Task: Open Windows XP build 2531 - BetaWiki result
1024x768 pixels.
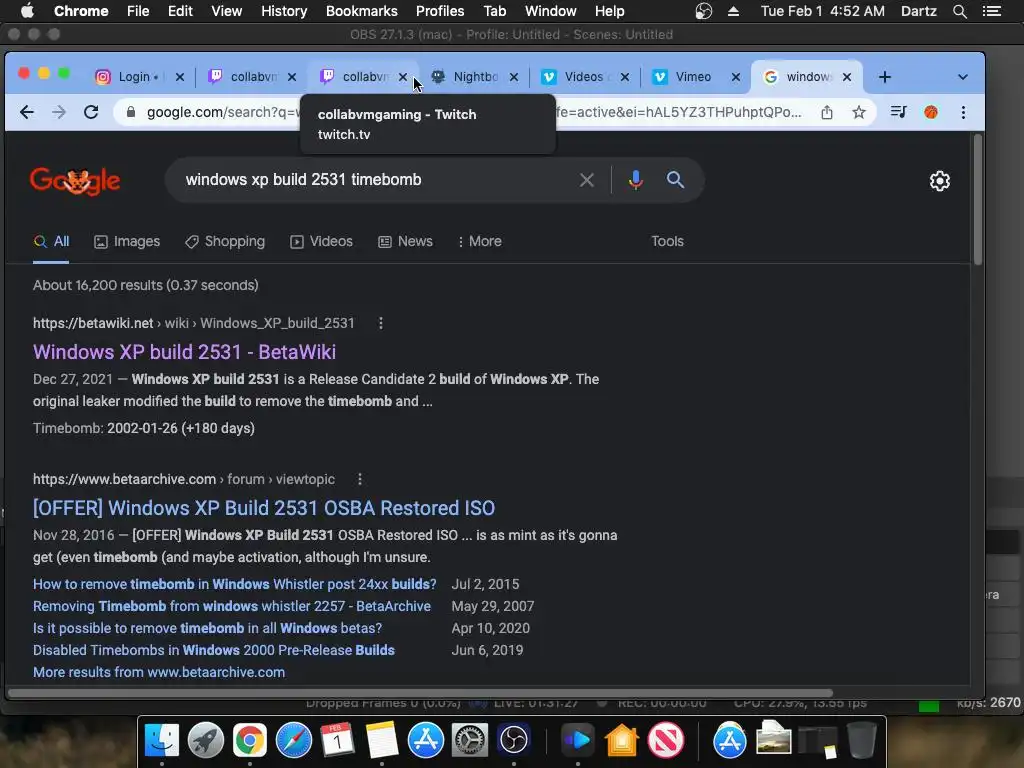Action: coord(184,352)
